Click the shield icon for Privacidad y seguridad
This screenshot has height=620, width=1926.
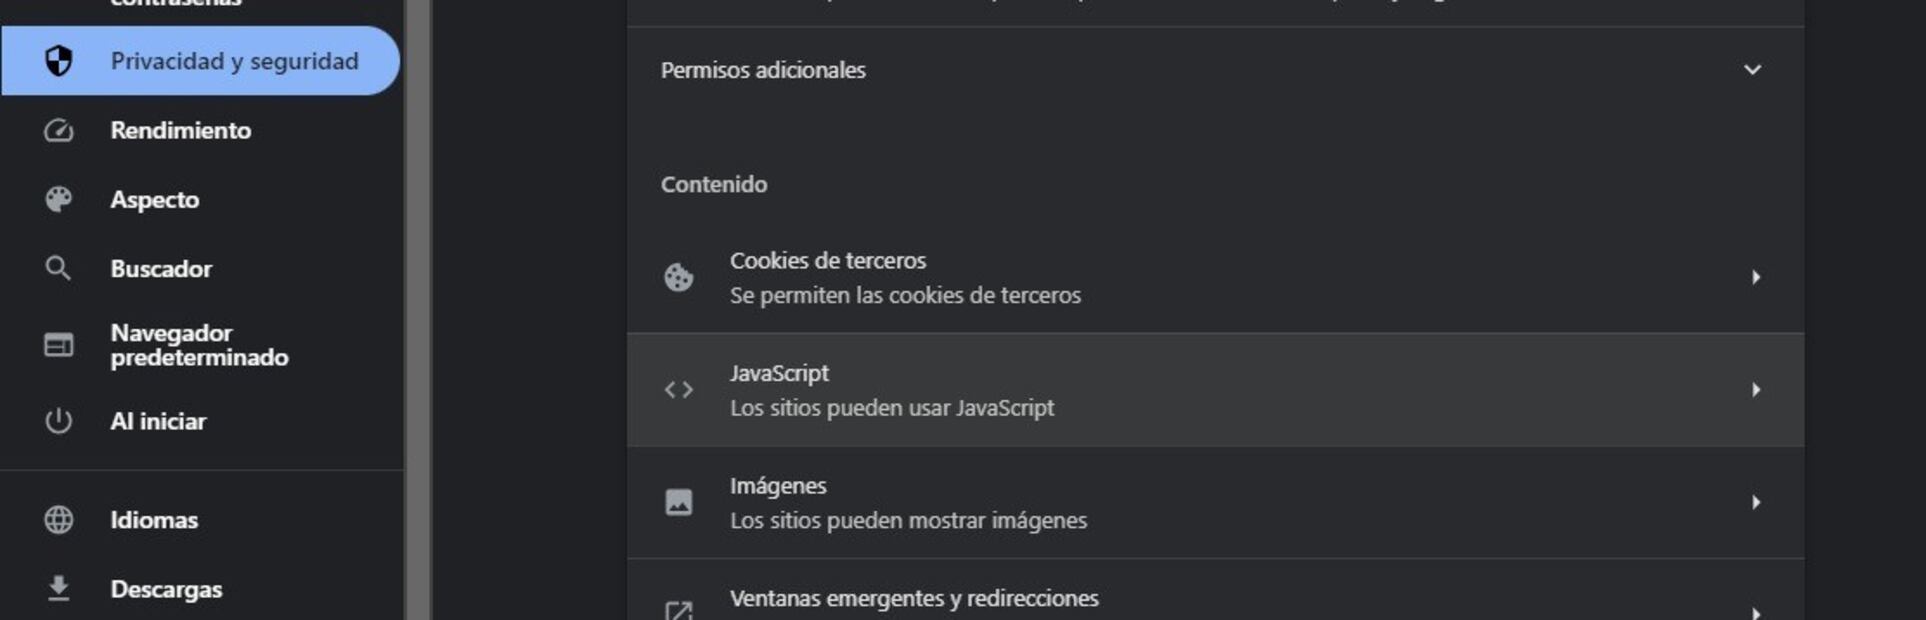59,61
